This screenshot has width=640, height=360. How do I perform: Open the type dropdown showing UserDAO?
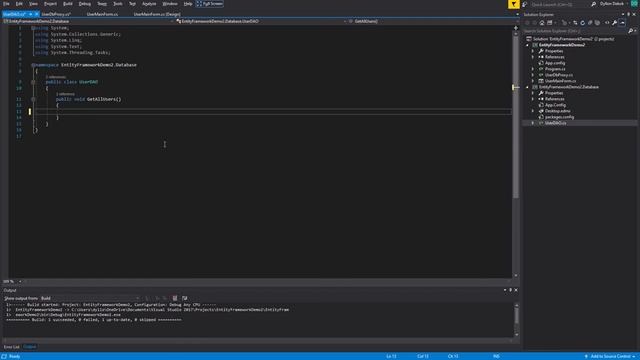(x=261, y=21)
